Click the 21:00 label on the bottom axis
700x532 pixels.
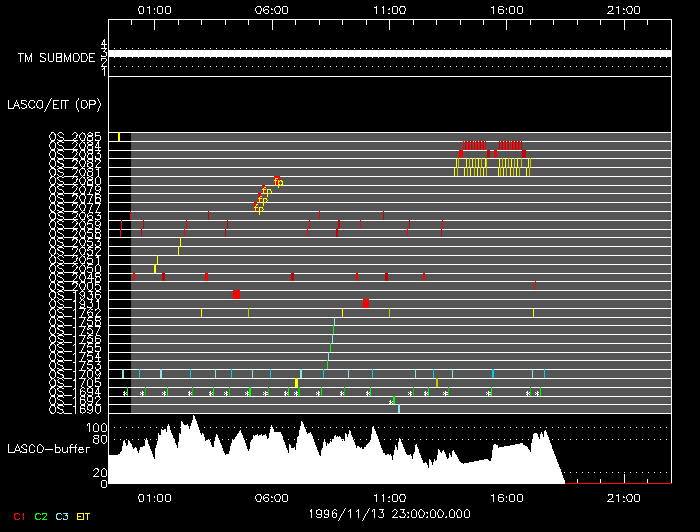[x=624, y=498]
